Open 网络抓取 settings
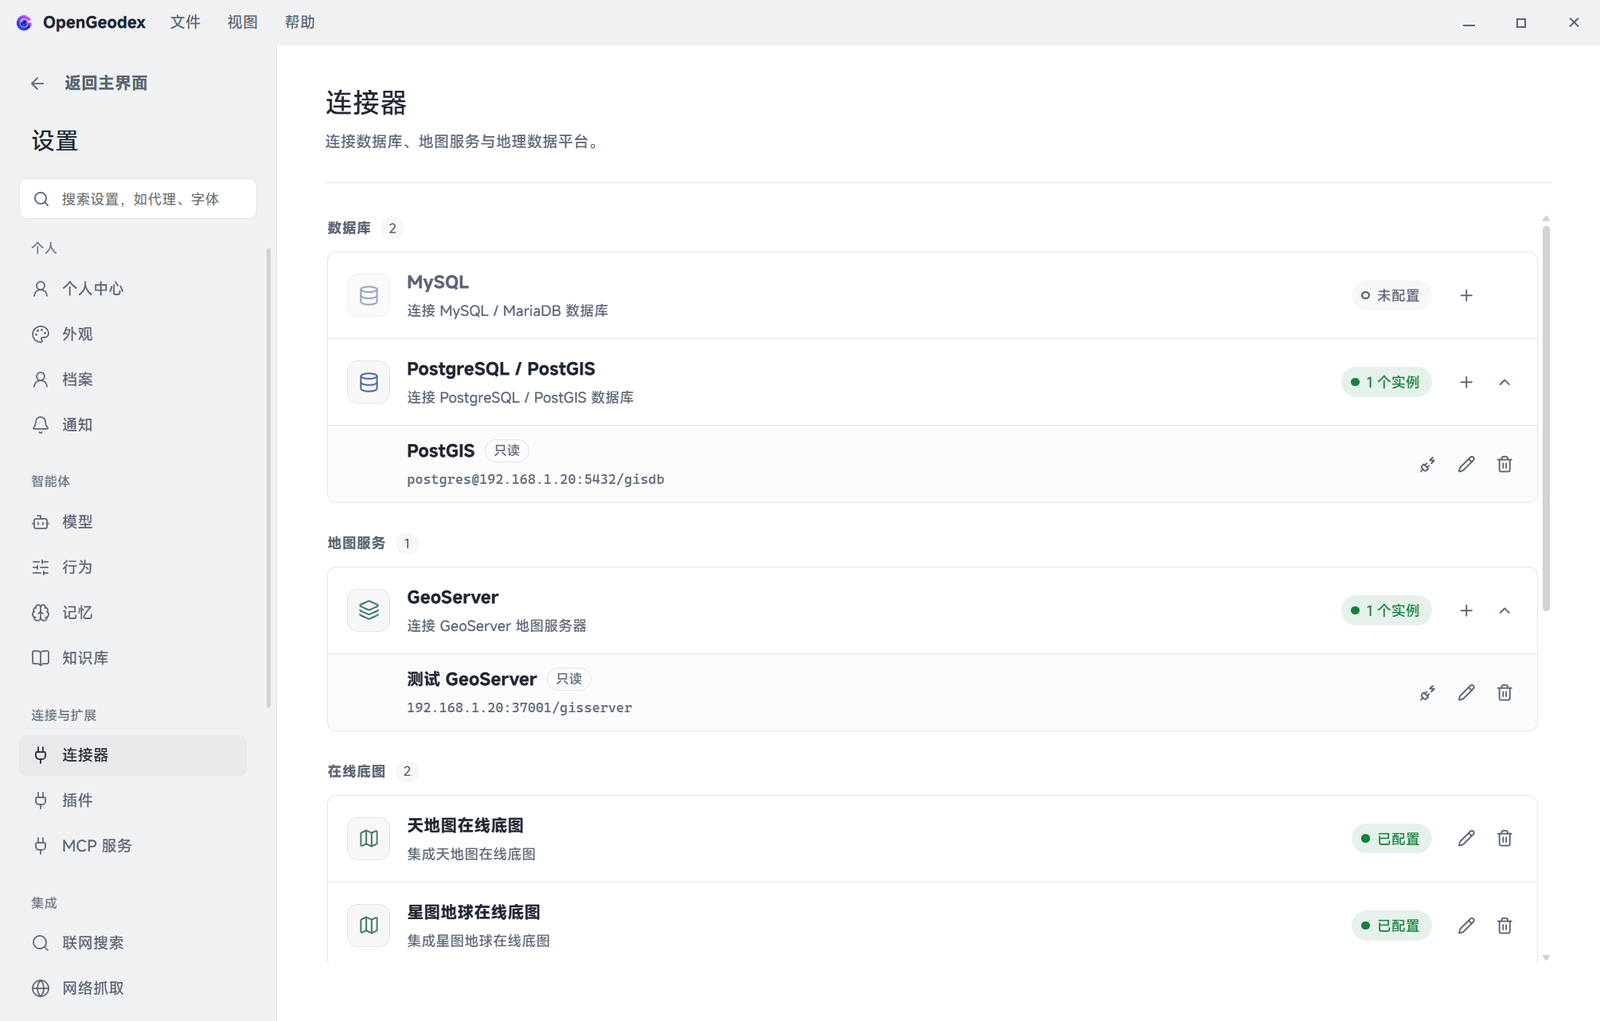This screenshot has height=1021, width=1600. [x=133, y=988]
